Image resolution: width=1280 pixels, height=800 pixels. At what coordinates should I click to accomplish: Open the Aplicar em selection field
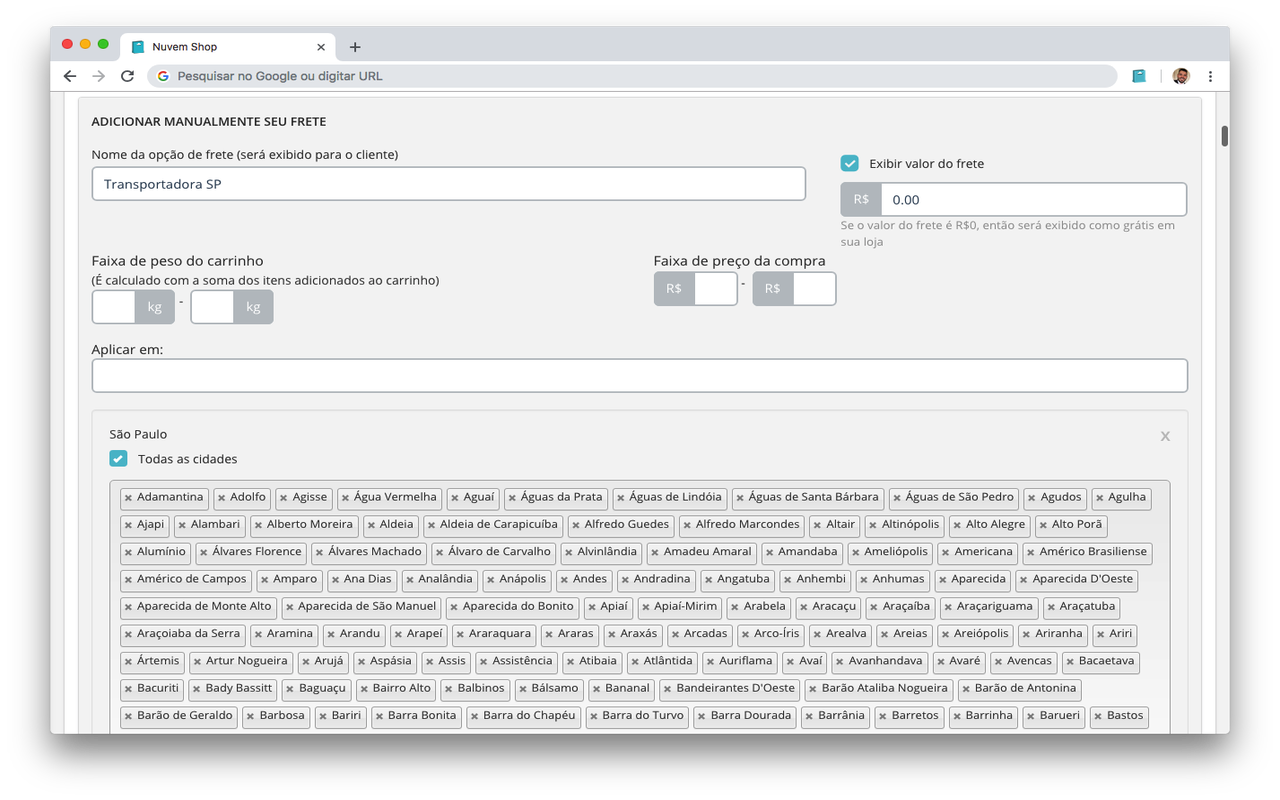tap(640, 375)
